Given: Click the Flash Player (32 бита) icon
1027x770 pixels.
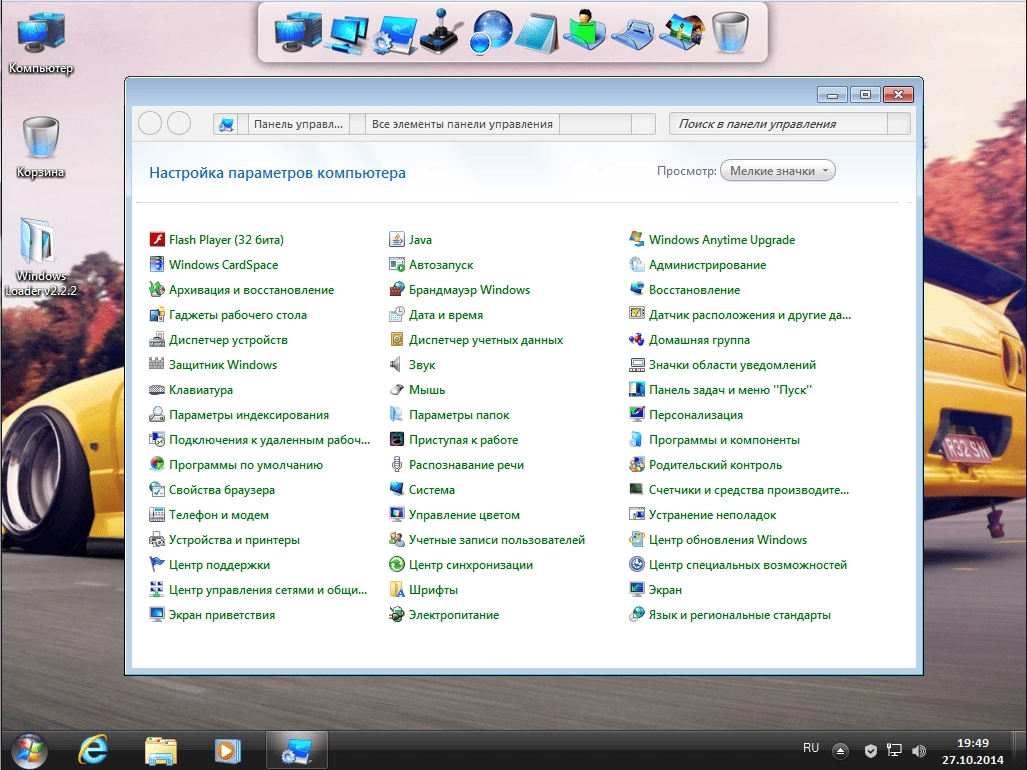Looking at the screenshot, I should [x=157, y=240].
